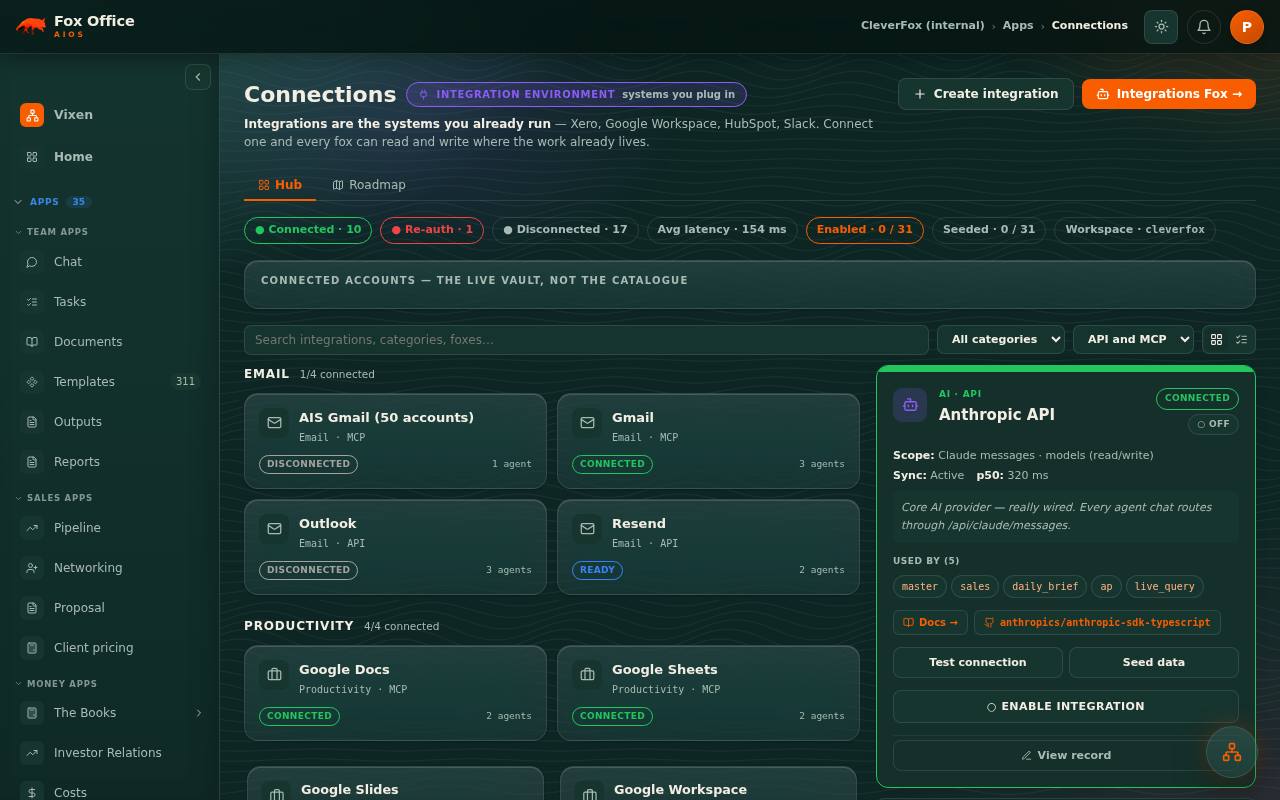
Task: Collapse the sidebar with the chevron button
Action: tap(198, 77)
